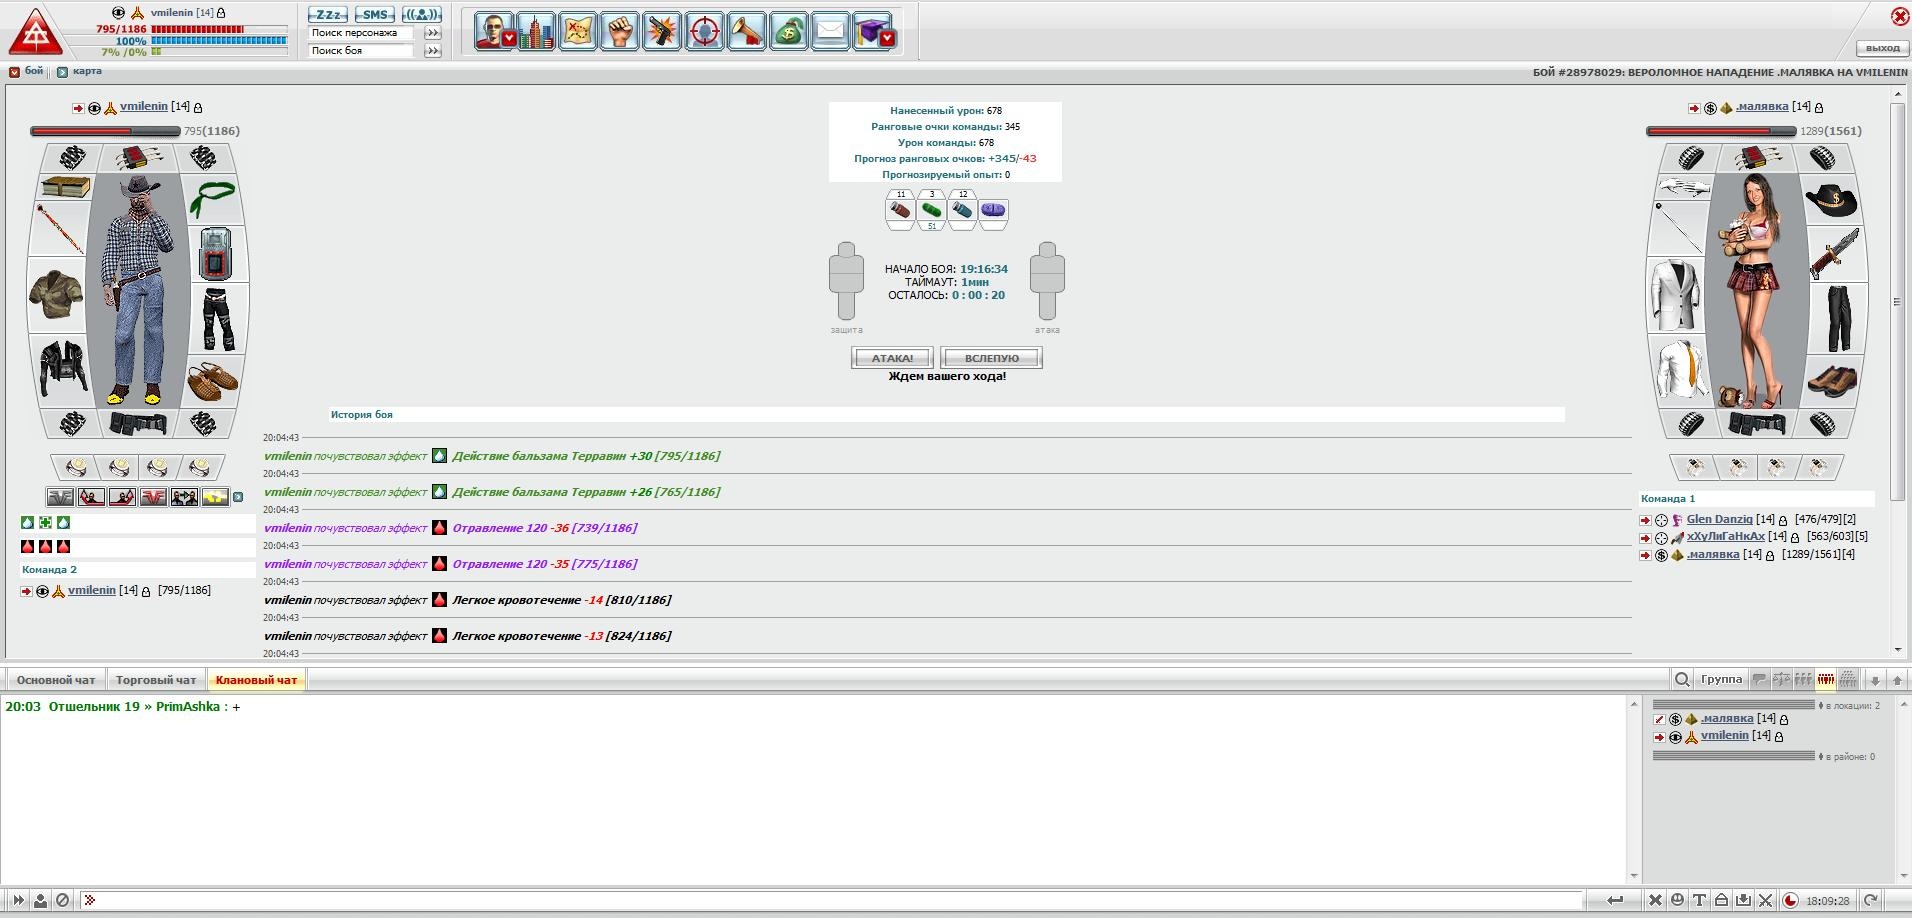Toggle the highlighted red people group filter

(x=1826, y=680)
